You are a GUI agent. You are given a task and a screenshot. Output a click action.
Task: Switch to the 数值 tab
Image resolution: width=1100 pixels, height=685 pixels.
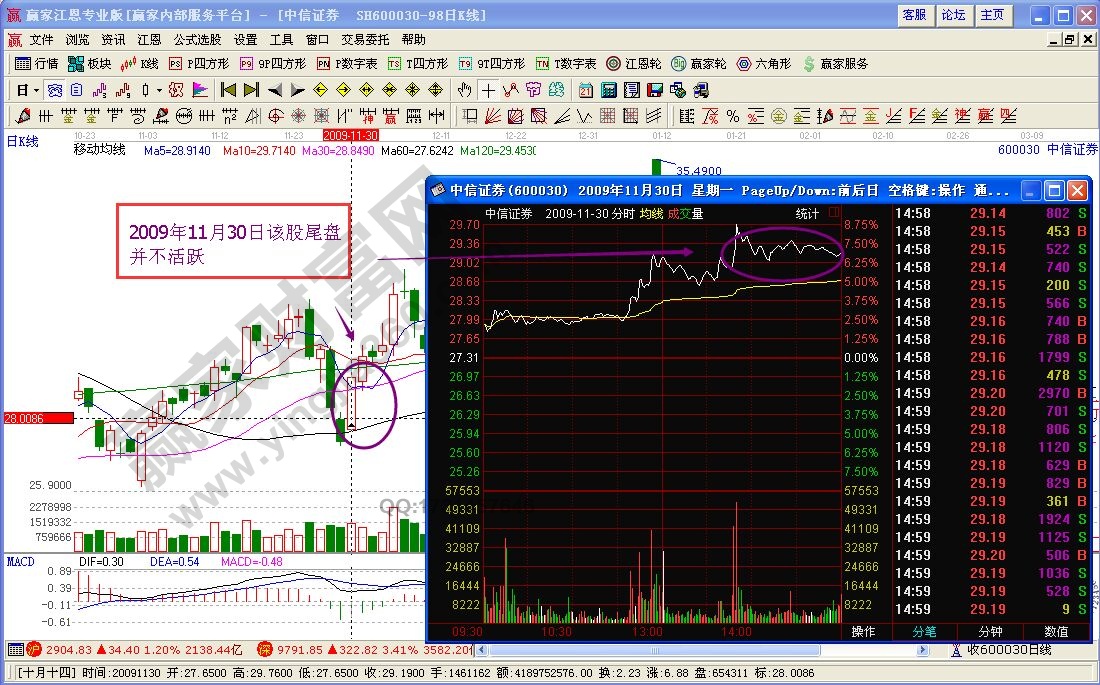(1057, 632)
